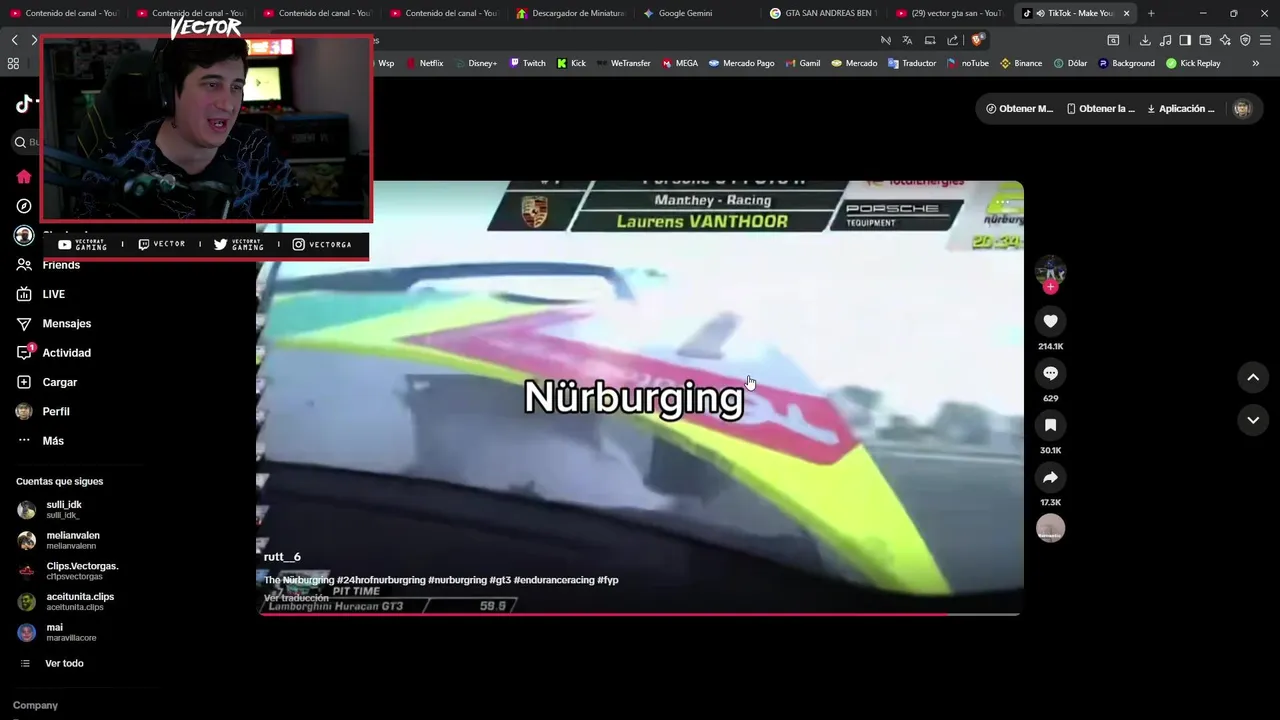Bookmark the video with the save icon

[x=1050, y=425]
